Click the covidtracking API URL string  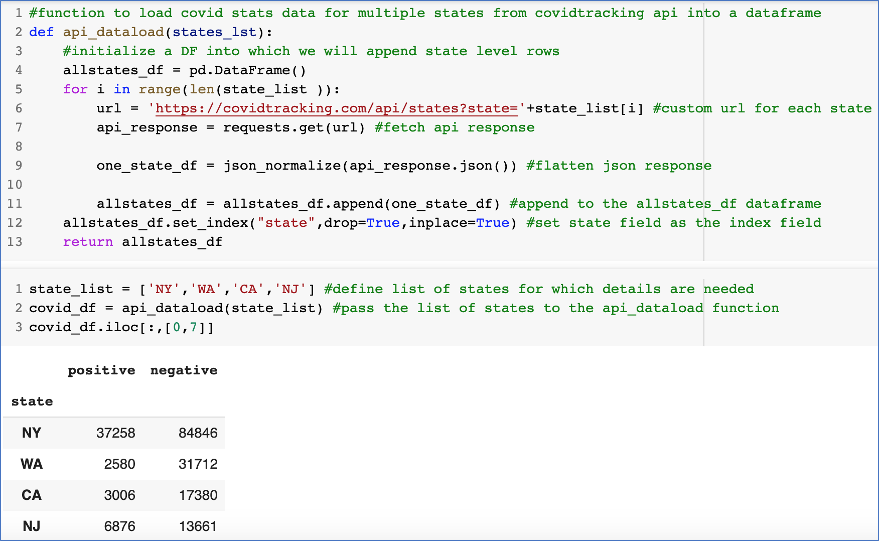[x=336, y=108]
